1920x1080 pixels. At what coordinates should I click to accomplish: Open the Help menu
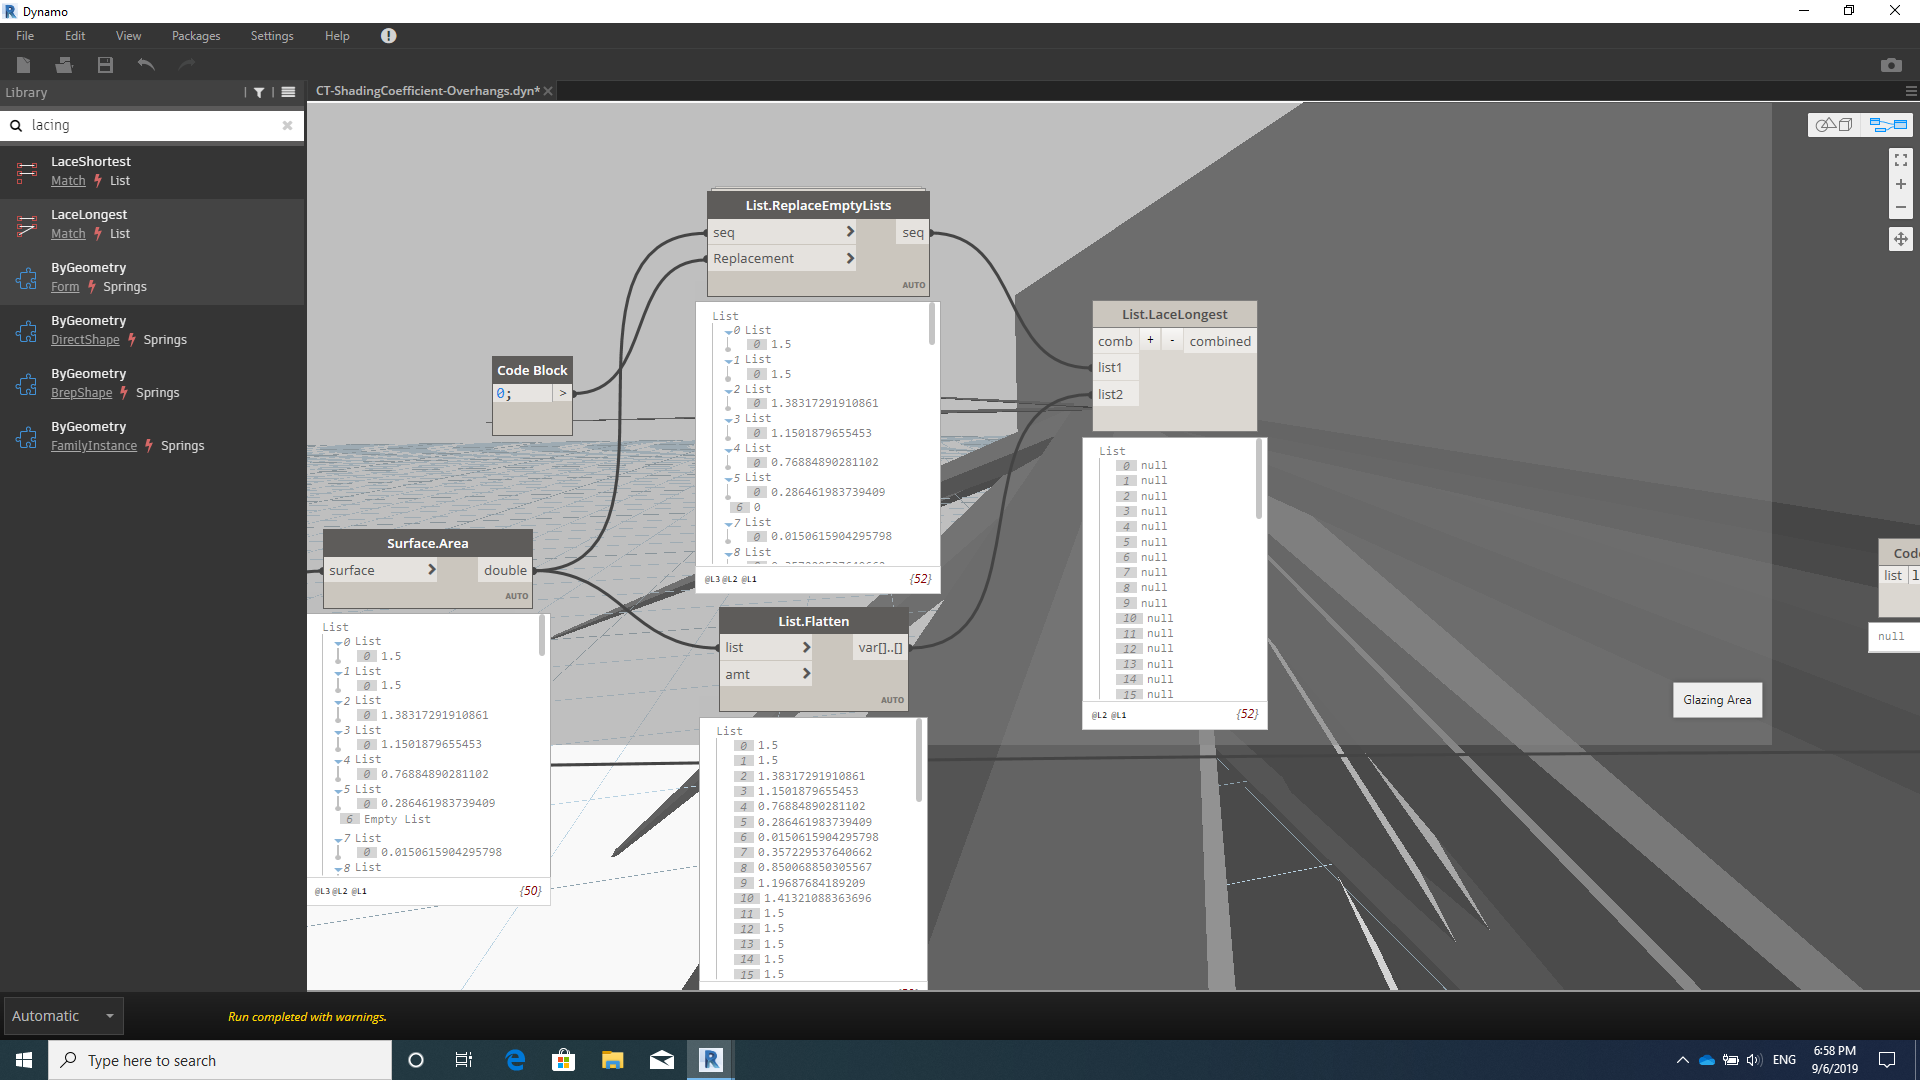[337, 36]
